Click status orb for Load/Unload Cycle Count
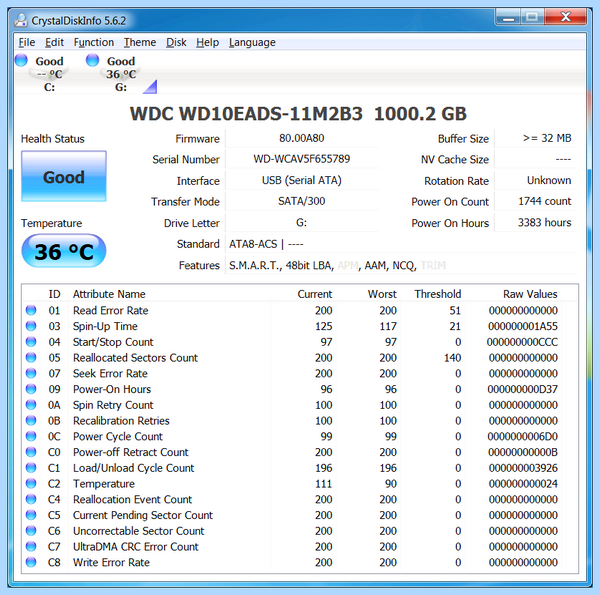 coord(31,467)
